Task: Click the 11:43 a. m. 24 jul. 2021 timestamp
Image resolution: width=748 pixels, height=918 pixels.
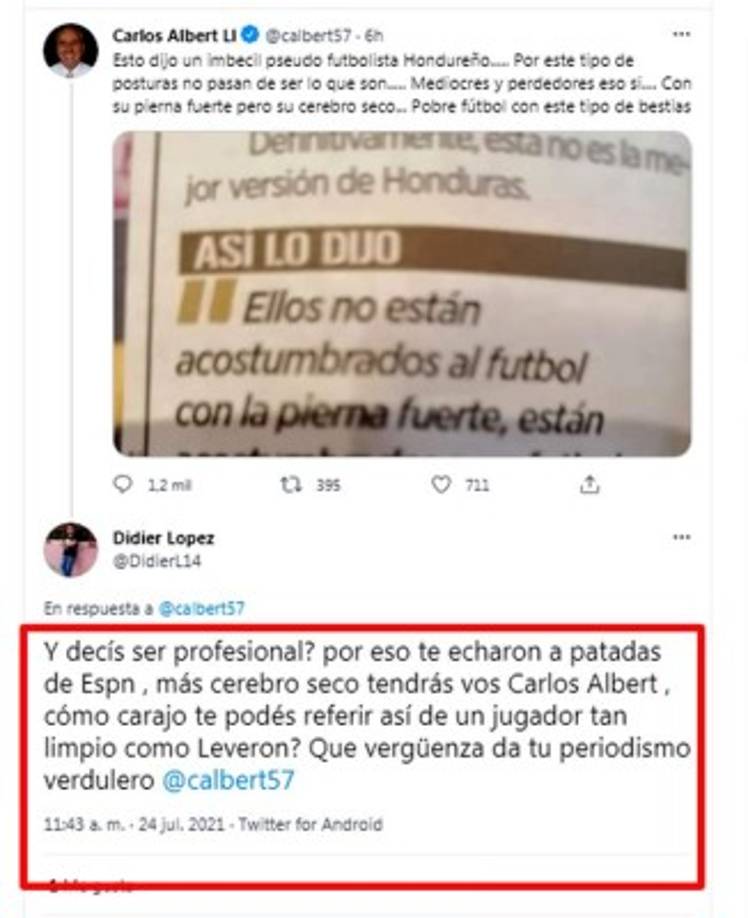Action: (x=135, y=824)
